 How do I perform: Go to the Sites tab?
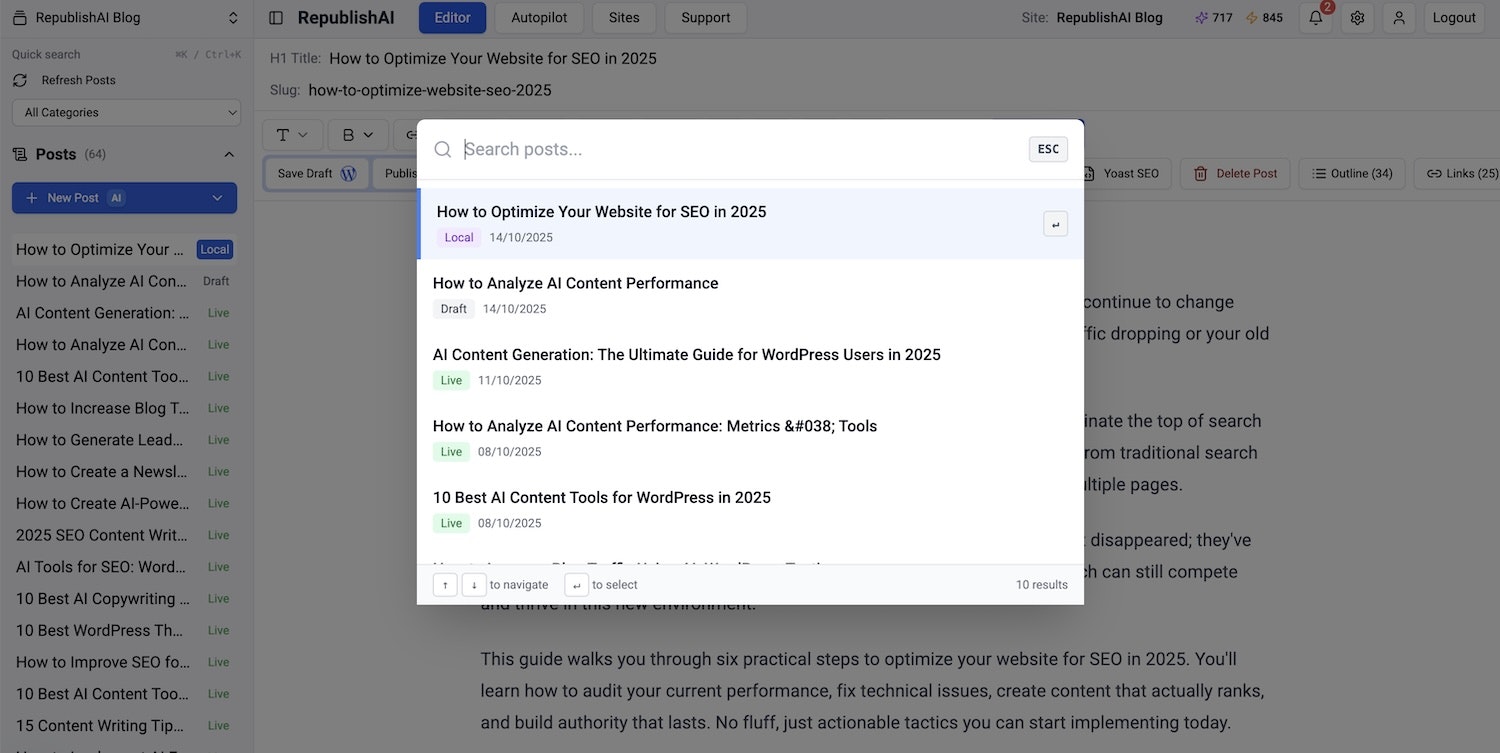tap(624, 18)
